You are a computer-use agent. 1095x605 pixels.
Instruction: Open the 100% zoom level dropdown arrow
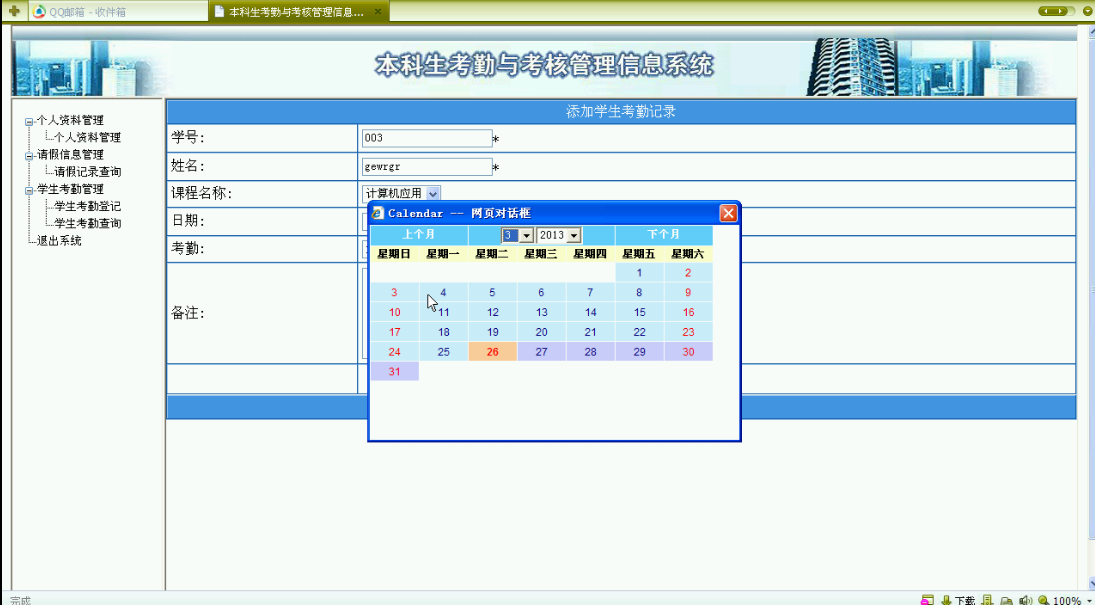(1089, 601)
